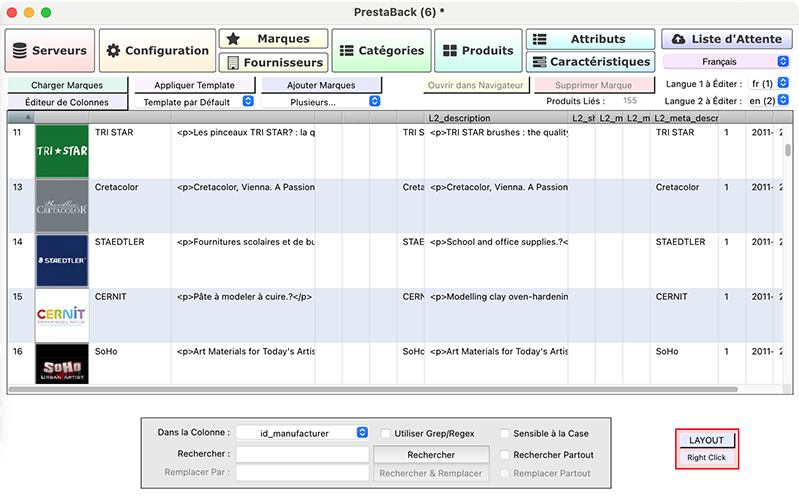
Task: Click the Configuration gear icon
Action: click(114, 50)
